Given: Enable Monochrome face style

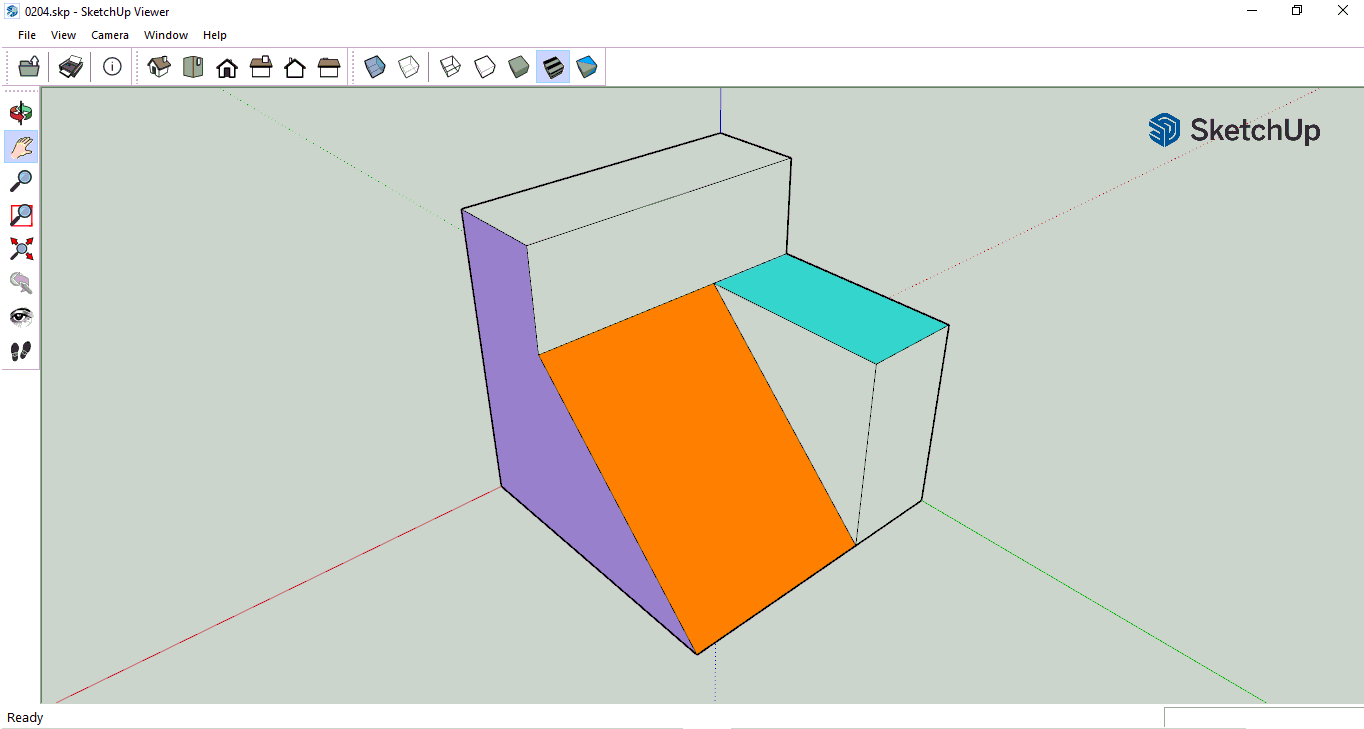Looking at the screenshot, I should [586, 67].
